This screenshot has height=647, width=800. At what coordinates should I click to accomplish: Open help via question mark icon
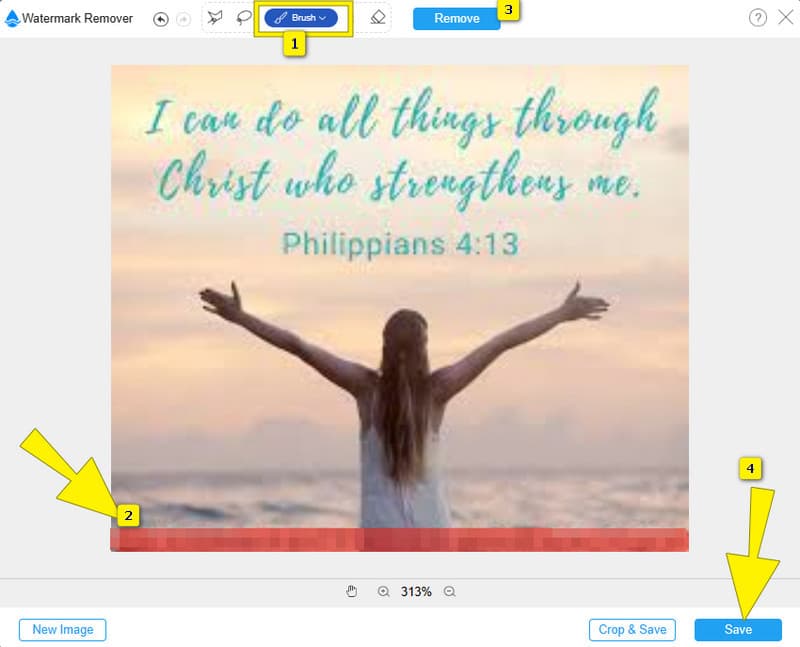point(758,18)
